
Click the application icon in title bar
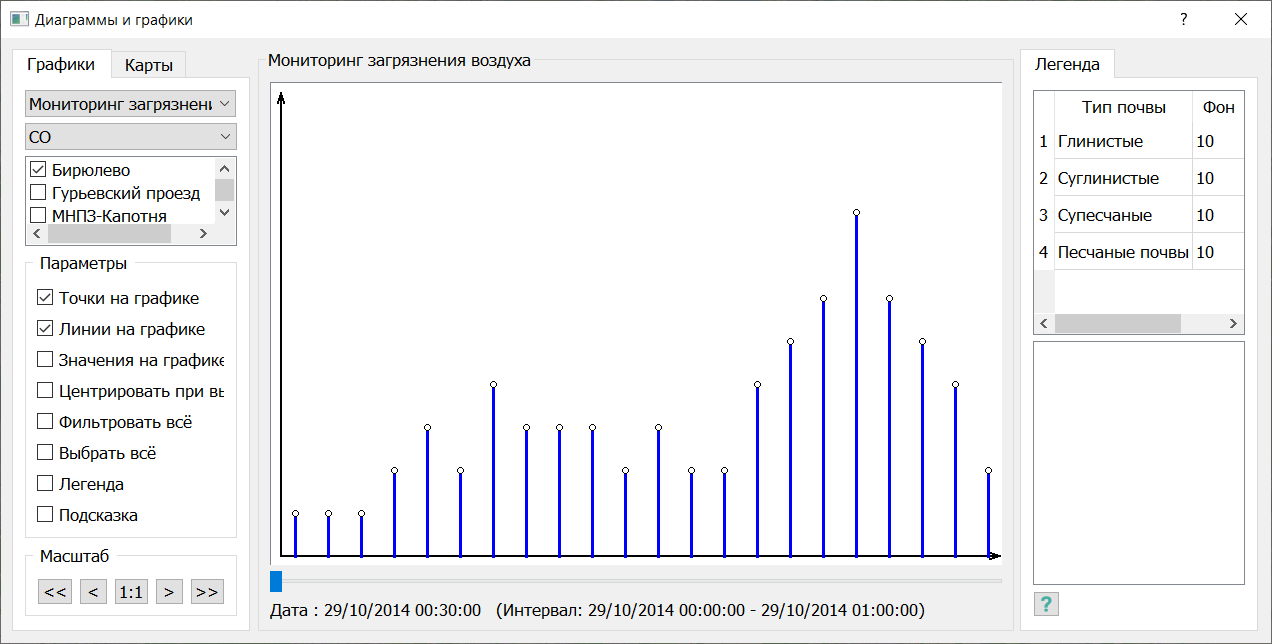pyautogui.click(x=19, y=19)
